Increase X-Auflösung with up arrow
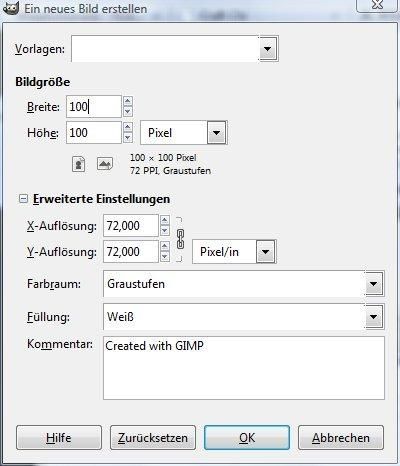Screen dimensions: 400x466 (165, 220)
